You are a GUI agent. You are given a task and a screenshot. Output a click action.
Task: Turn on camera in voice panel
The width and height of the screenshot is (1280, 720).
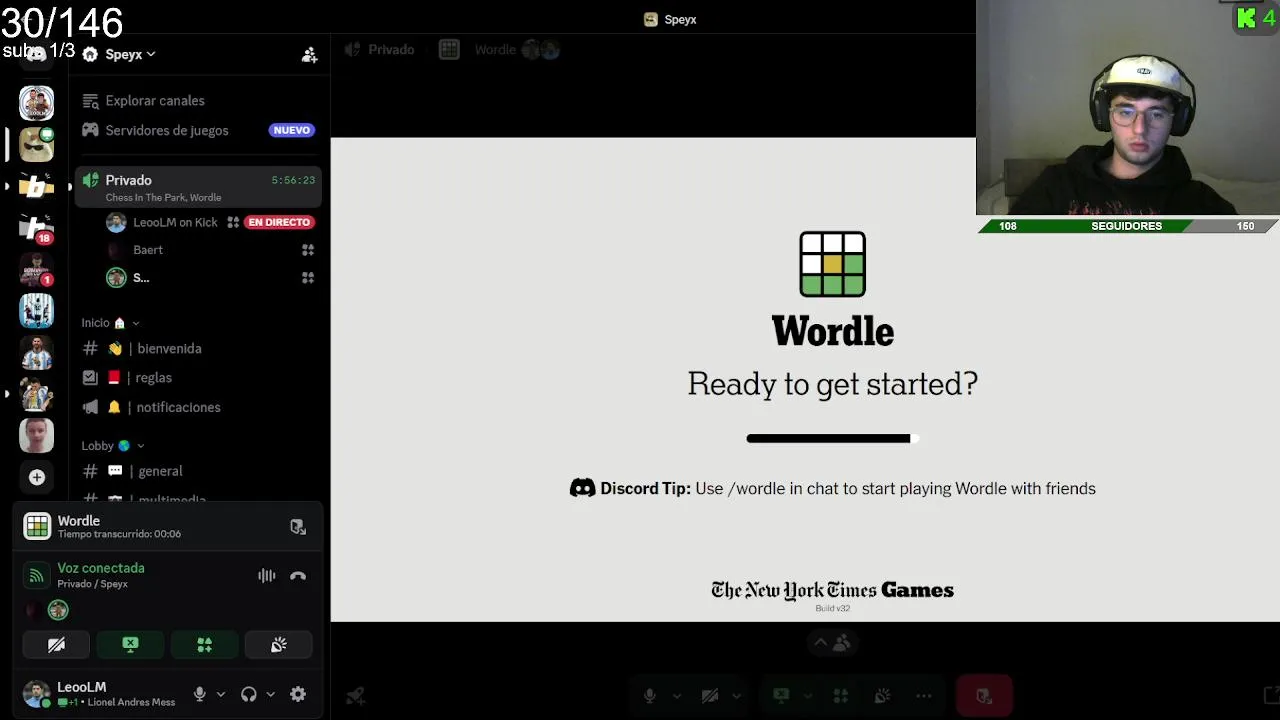[x=56, y=645]
